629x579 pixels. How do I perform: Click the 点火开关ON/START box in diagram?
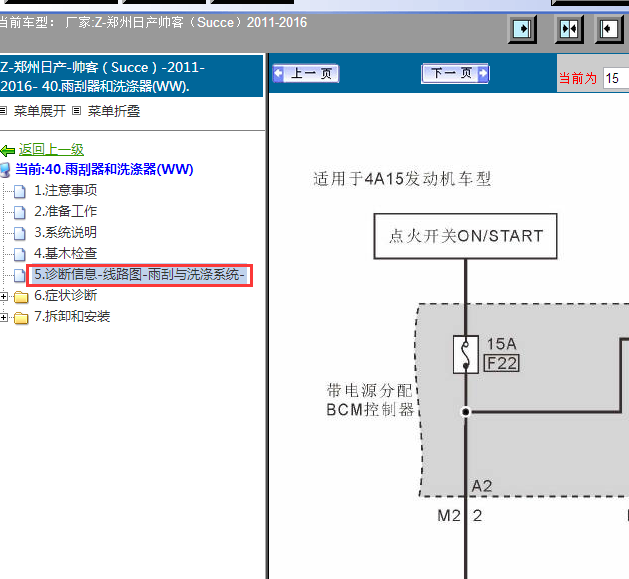point(465,236)
